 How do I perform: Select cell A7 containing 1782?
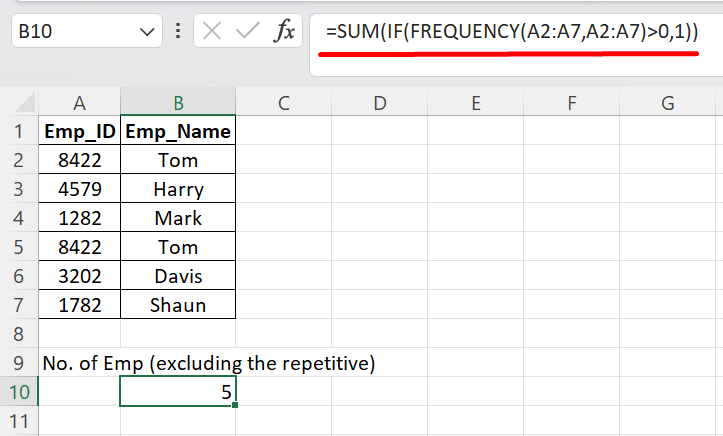click(79, 305)
